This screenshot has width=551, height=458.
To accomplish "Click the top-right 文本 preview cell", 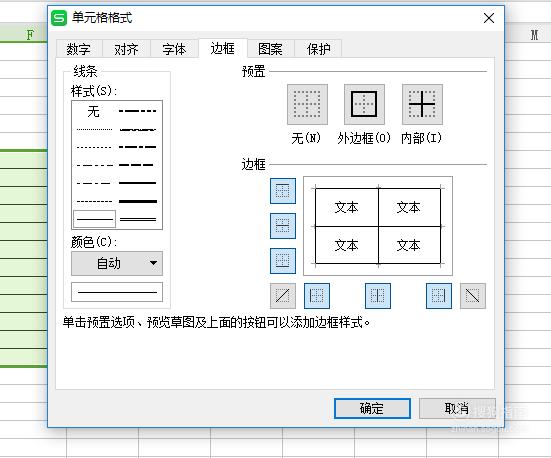I will 409,207.
